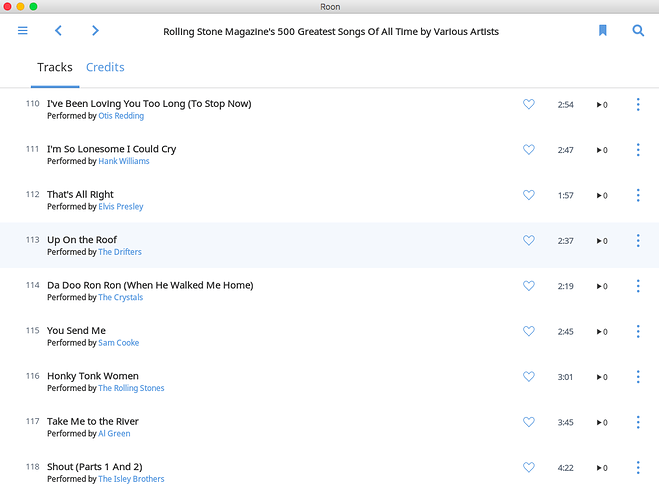Open three-dot menu for track 111

click(638, 150)
